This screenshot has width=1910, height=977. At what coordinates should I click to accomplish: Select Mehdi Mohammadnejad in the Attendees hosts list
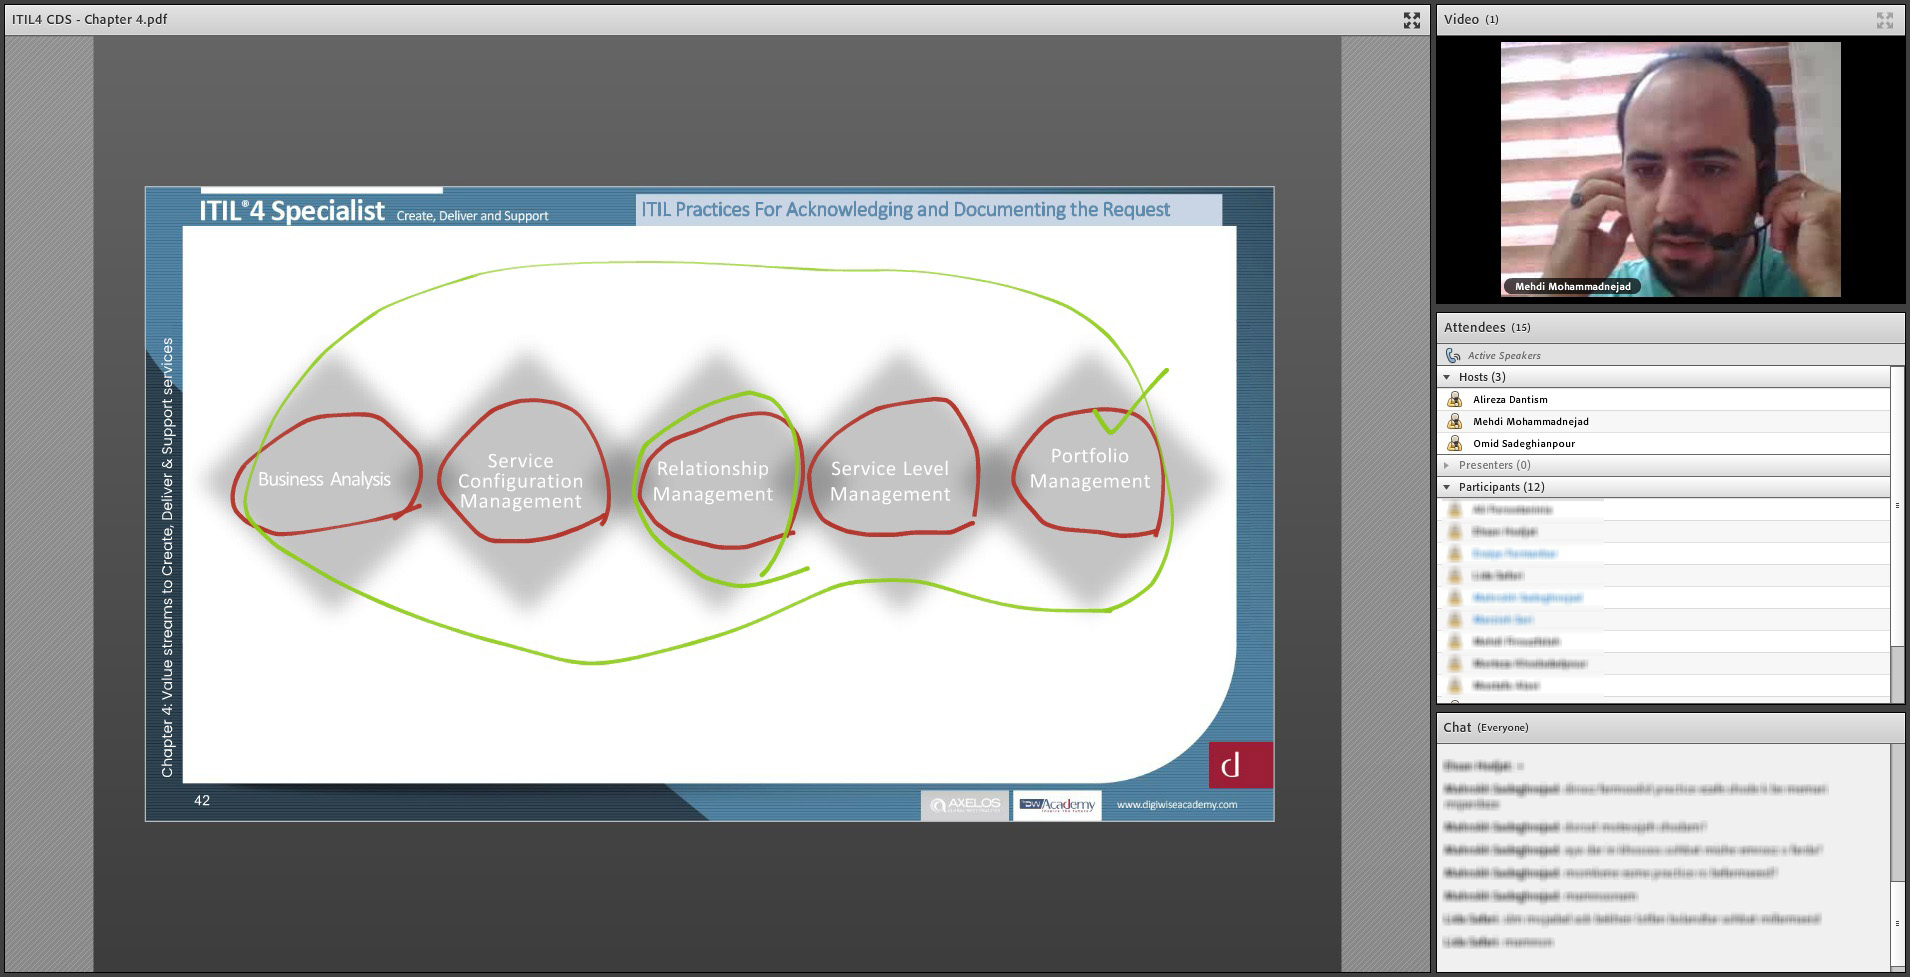pos(1664,421)
